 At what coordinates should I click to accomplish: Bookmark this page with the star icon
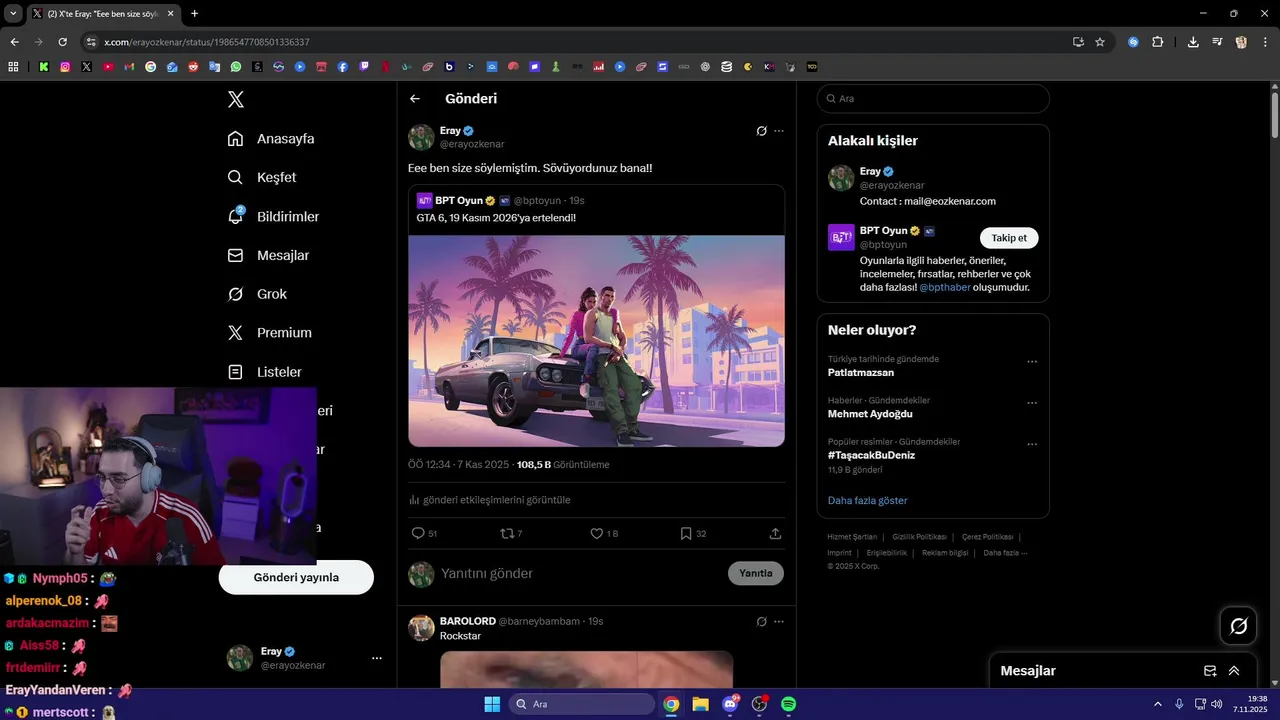[1100, 42]
